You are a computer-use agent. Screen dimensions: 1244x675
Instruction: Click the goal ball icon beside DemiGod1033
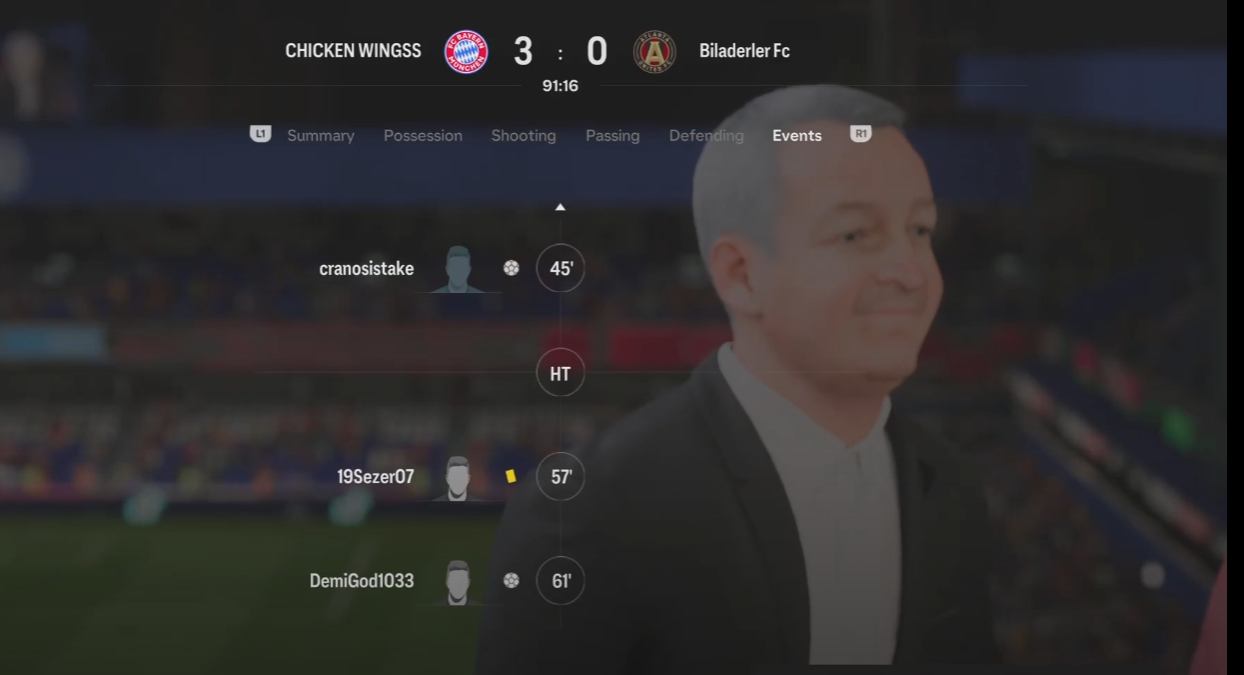coord(511,580)
